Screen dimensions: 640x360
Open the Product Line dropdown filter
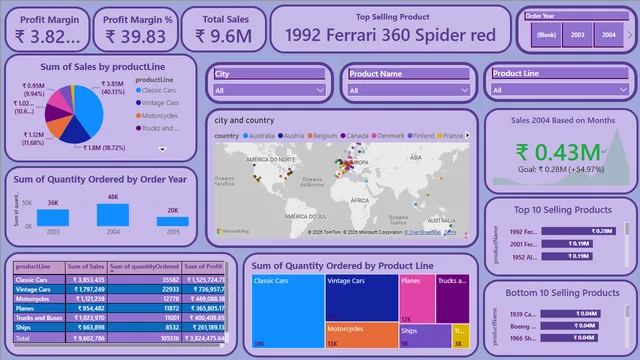(x=560, y=90)
